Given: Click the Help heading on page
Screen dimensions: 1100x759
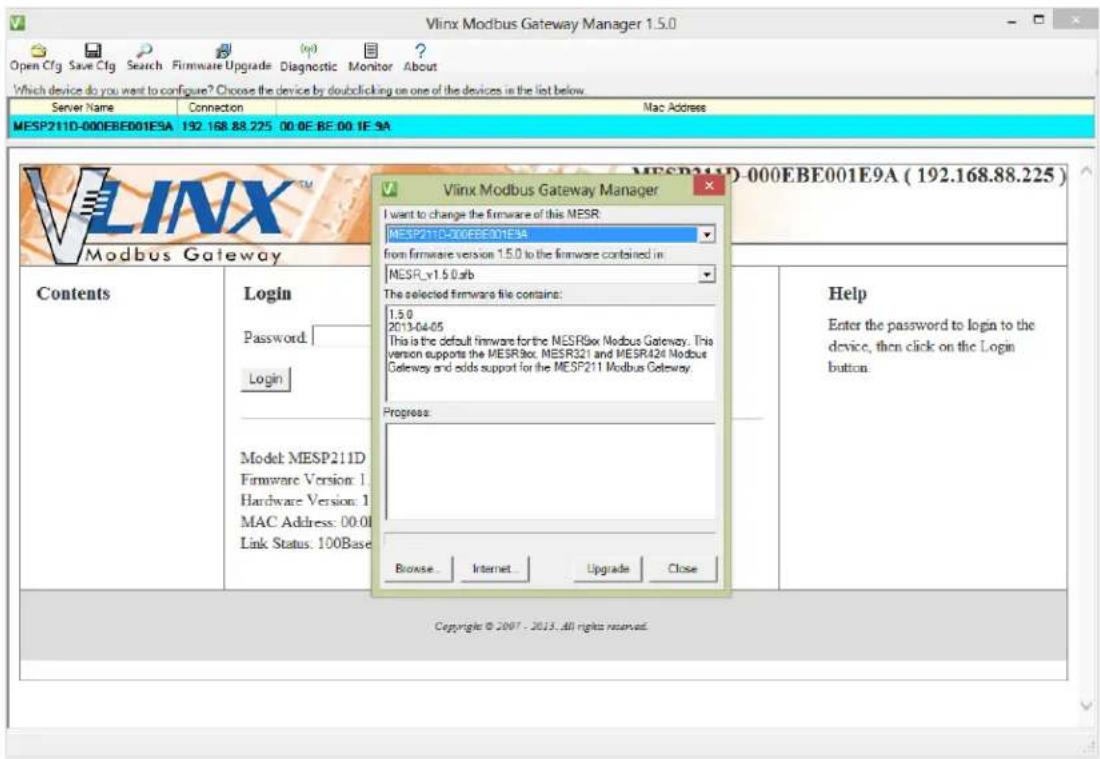Looking at the screenshot, I should (847, 293).
